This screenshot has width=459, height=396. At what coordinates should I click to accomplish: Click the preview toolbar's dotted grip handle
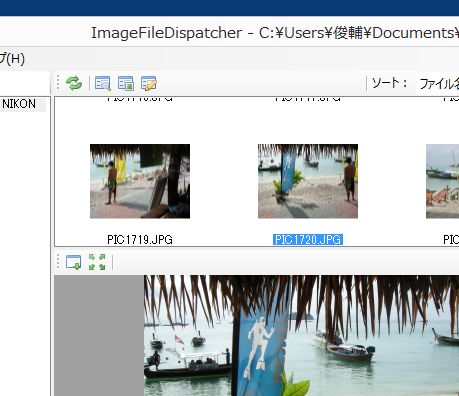[58, 262]
